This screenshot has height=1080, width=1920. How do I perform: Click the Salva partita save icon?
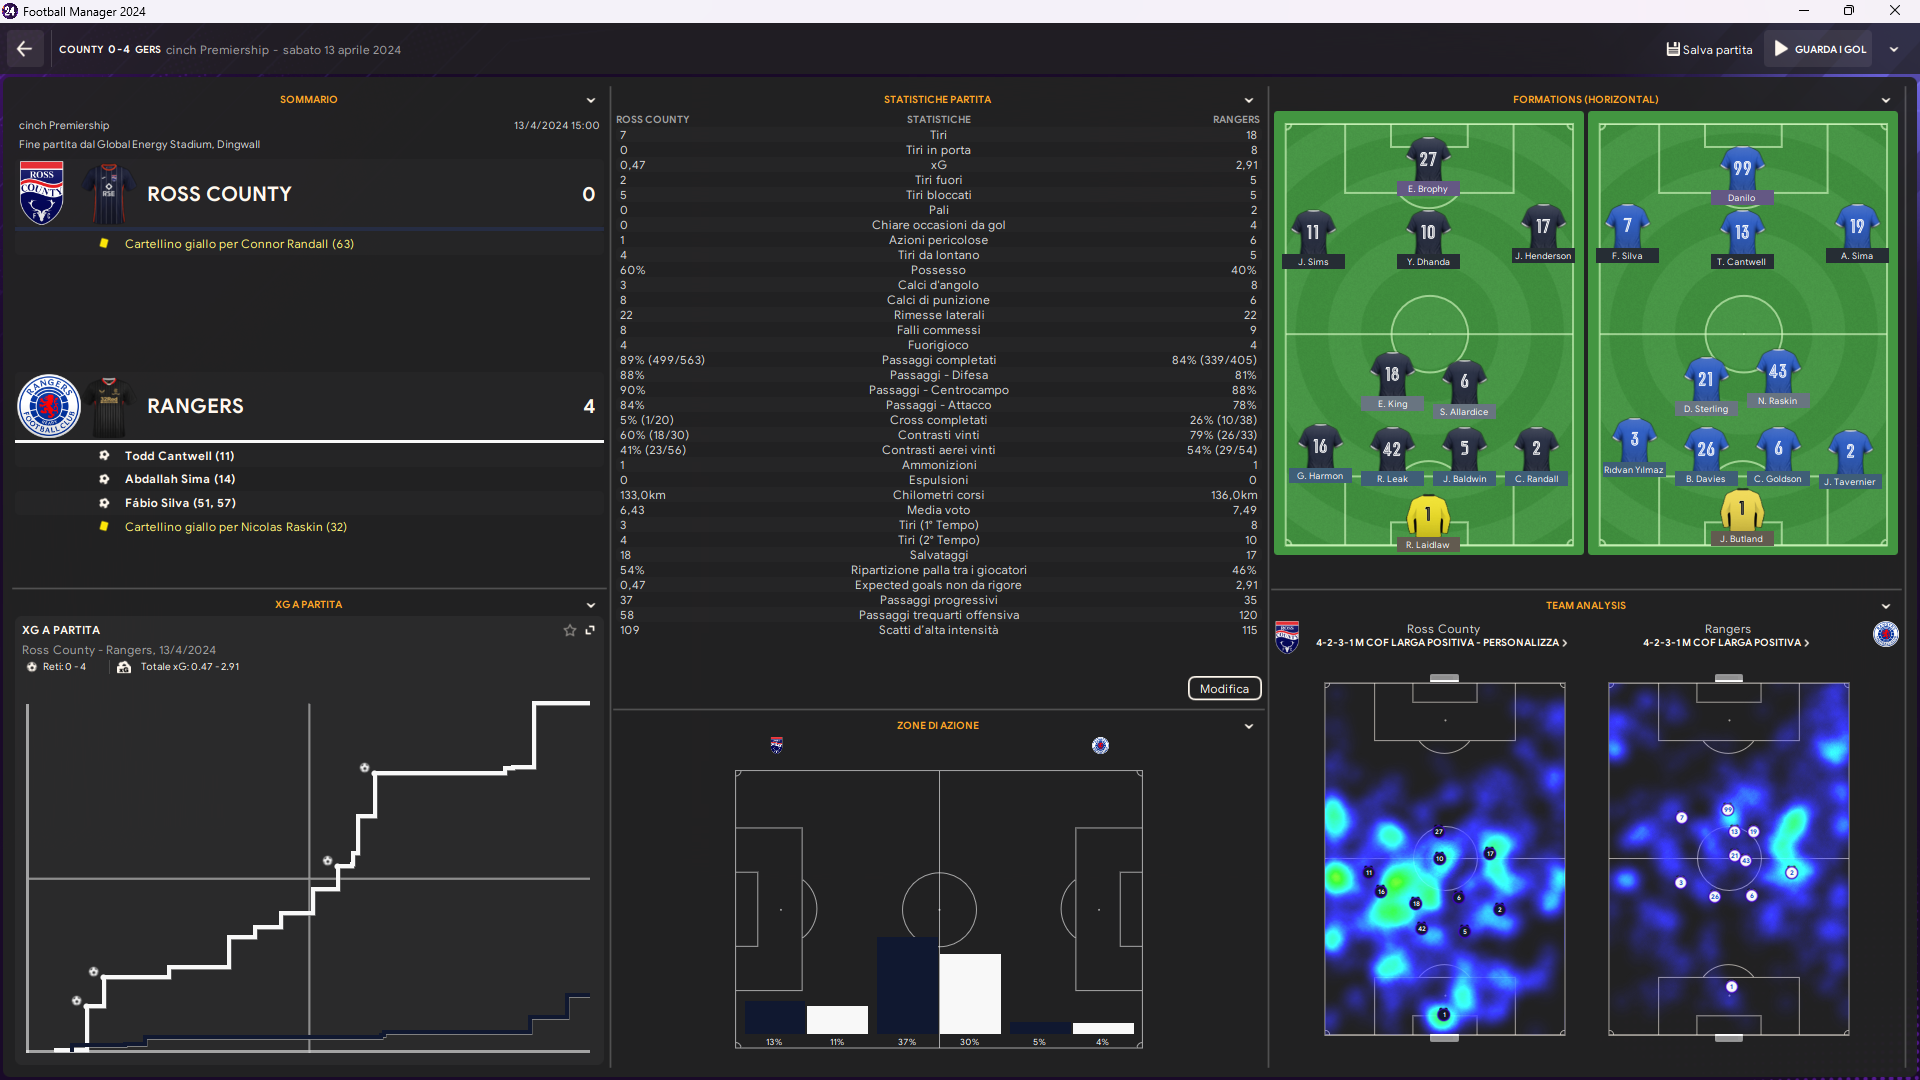tap(1673, 49)
